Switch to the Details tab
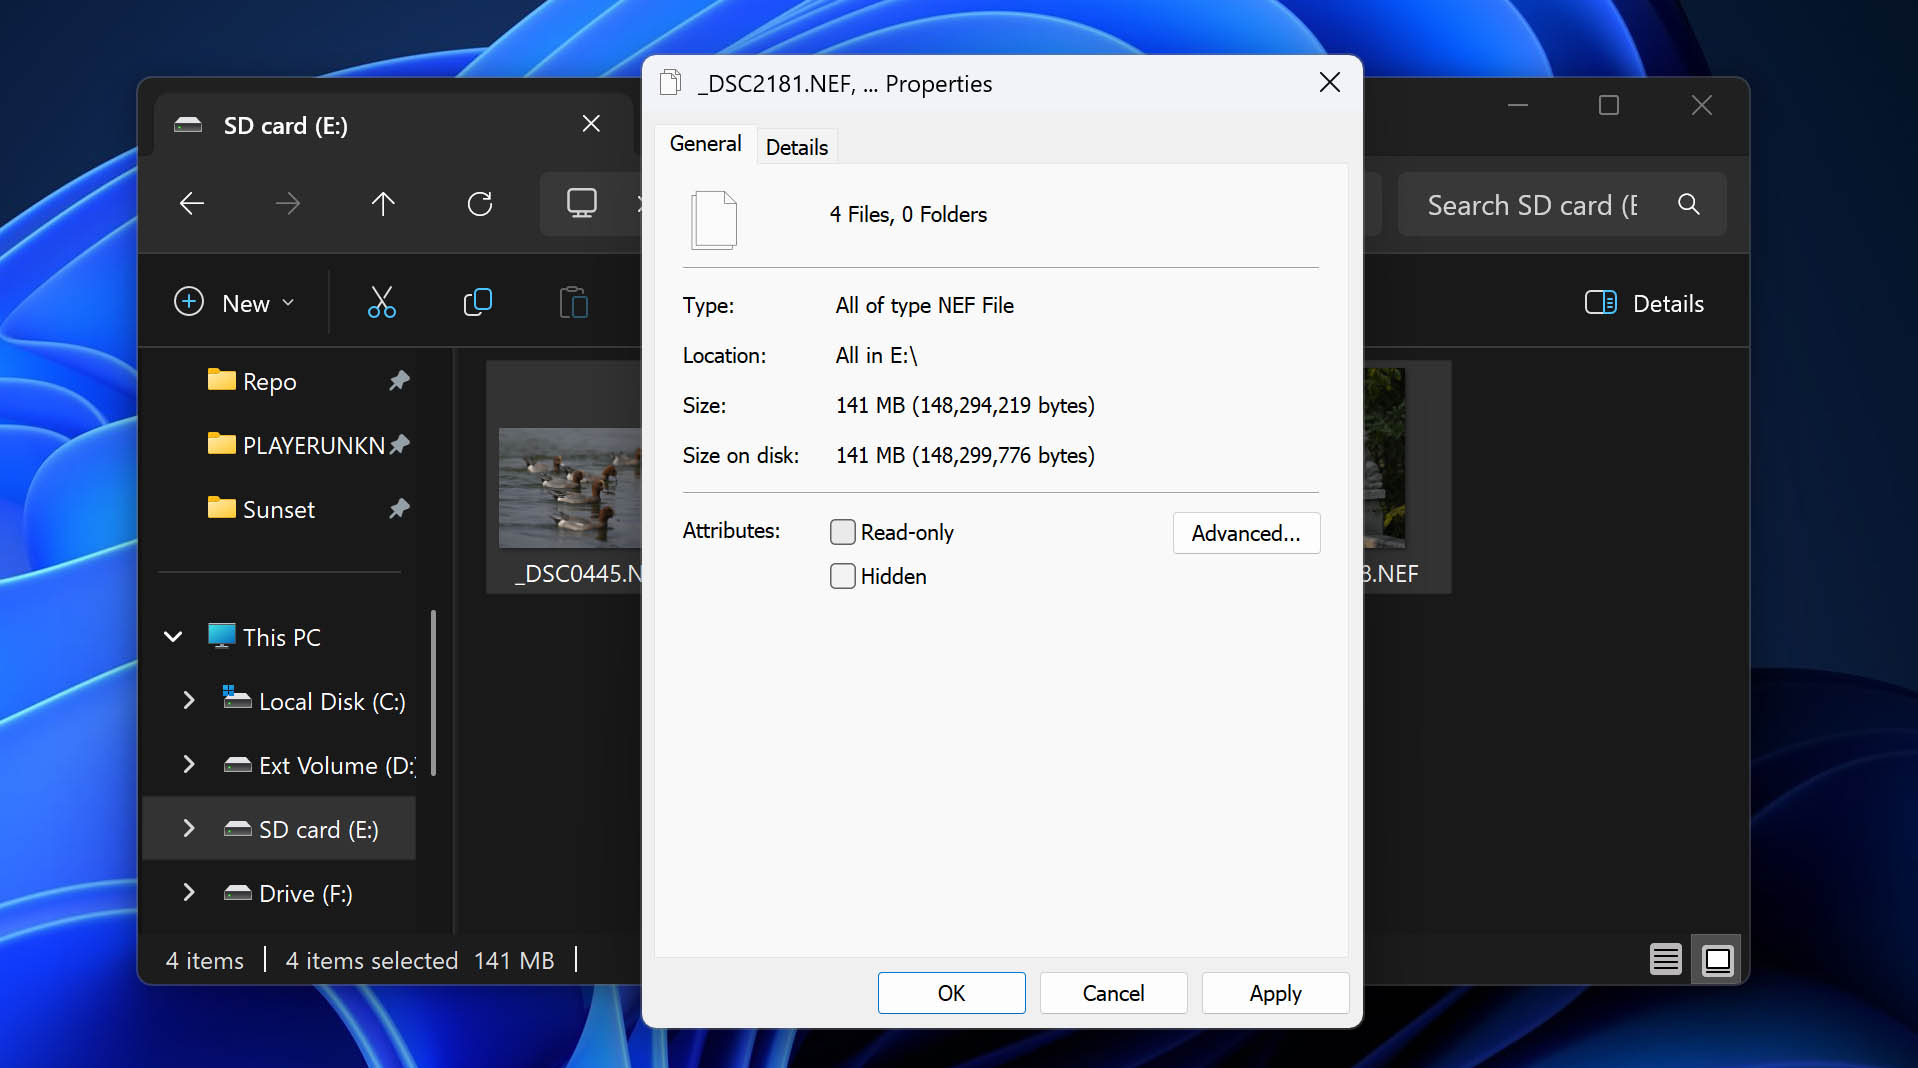 coord(796,147)
